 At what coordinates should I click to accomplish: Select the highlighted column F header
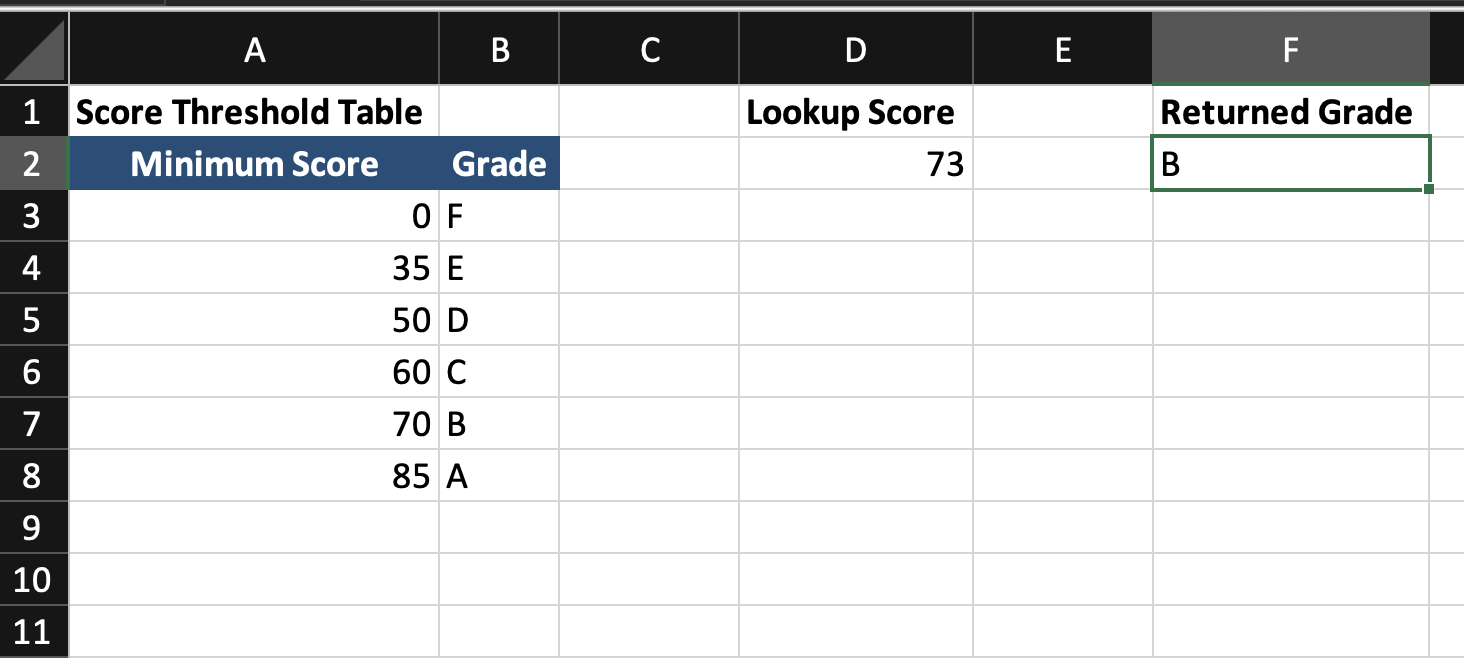[1290, 50]
